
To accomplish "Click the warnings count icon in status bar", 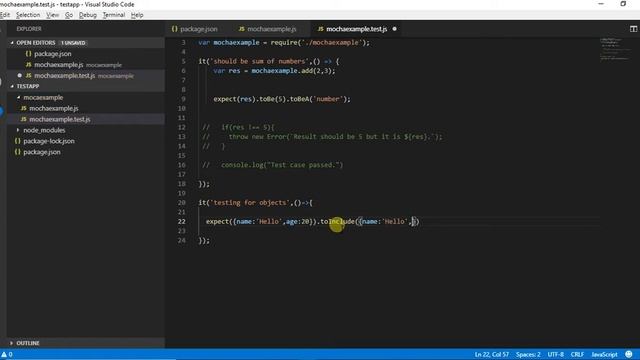I will tap(7, 354).
